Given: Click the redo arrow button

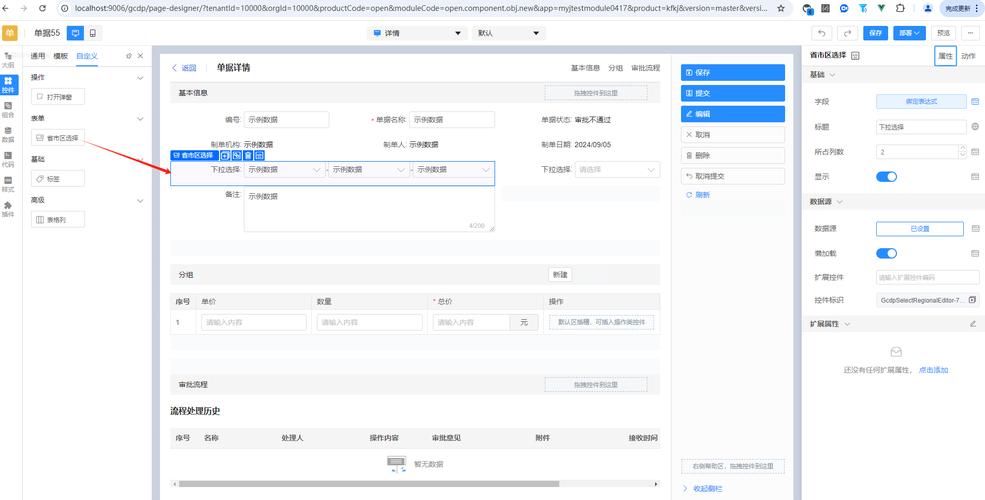Looking at the screenshot, I should click(x=847, y=33).
